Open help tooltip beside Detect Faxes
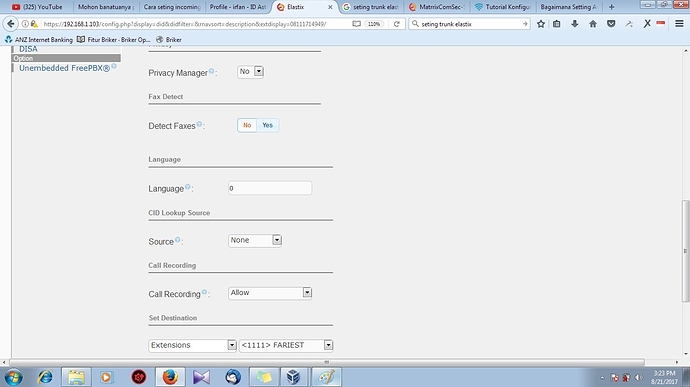 pyautogui.click(x=199, y=124)
